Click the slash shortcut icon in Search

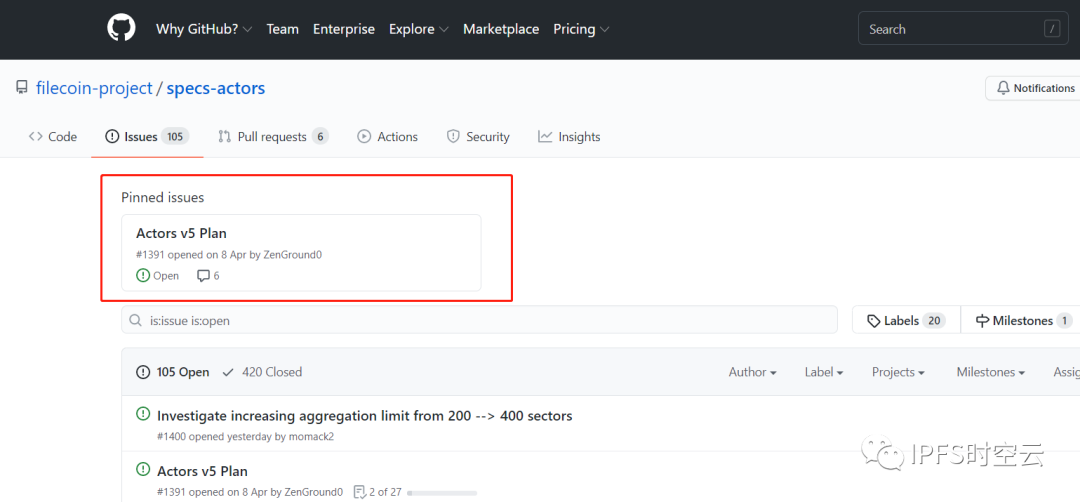pyautogui.click(x=1052, y=29)
